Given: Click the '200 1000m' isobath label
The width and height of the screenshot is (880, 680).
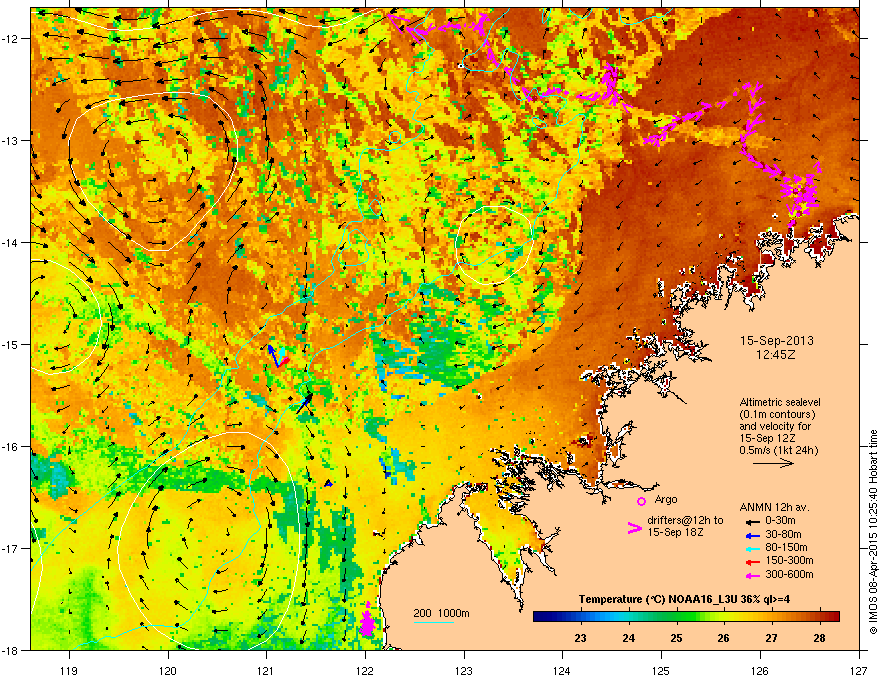Looking at the screenshot, I should (442, 613).
